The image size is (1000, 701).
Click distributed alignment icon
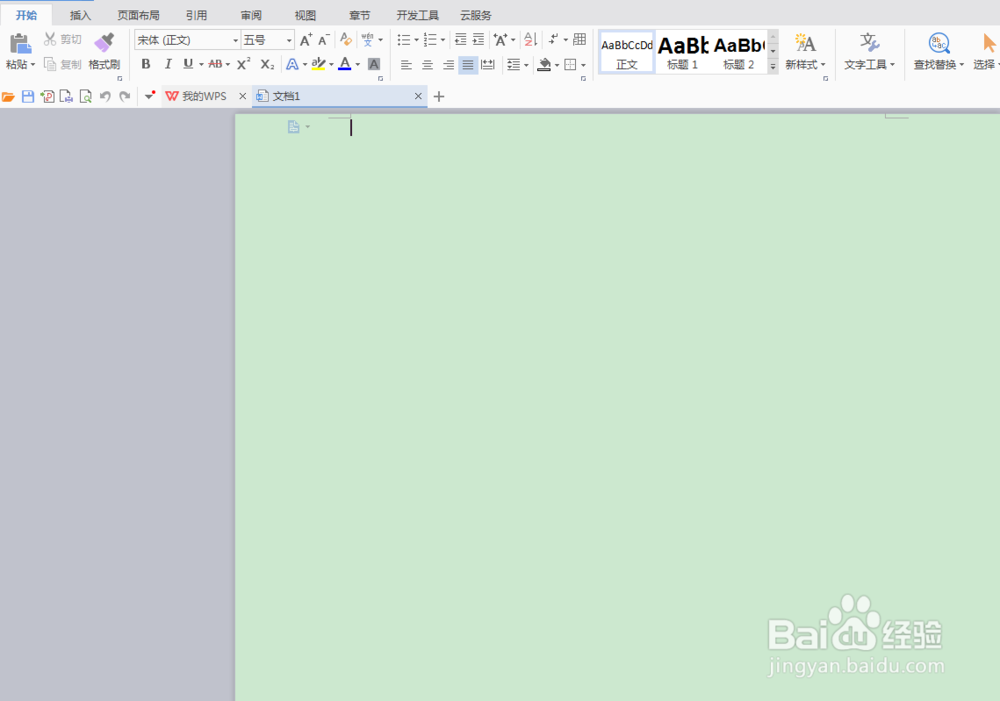click(488, 64)
